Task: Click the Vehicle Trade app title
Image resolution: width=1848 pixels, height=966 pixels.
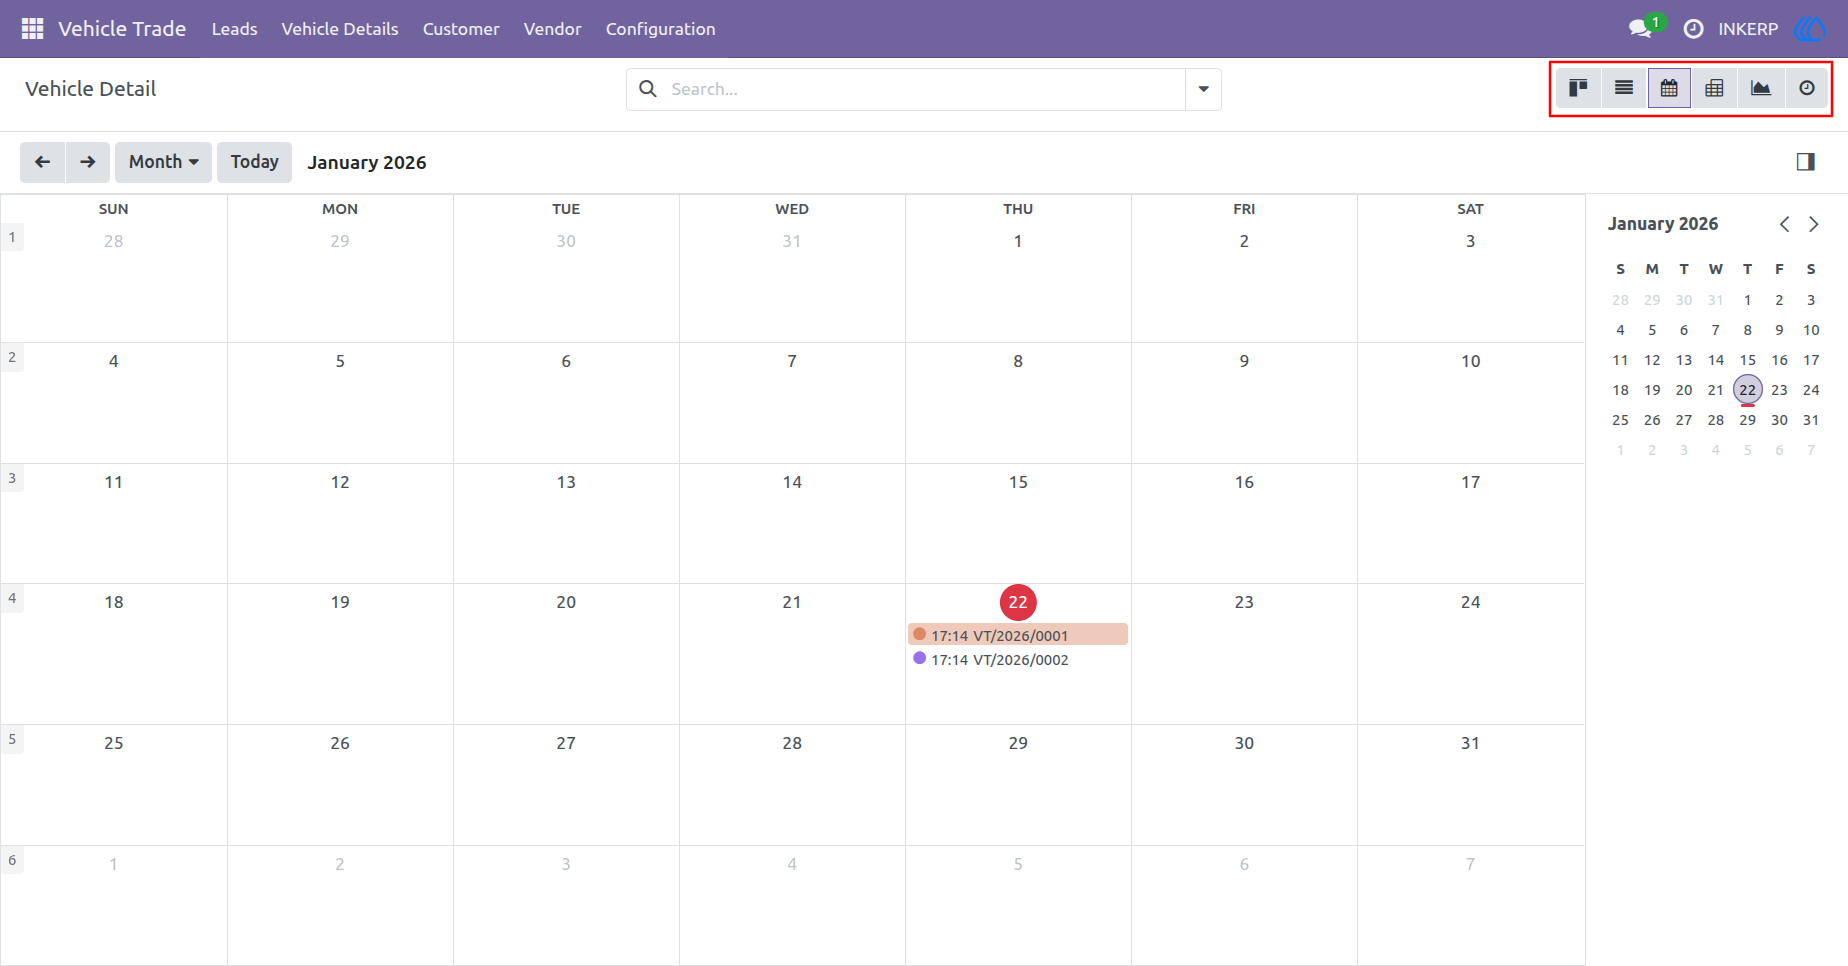Action: coord(122,29)
